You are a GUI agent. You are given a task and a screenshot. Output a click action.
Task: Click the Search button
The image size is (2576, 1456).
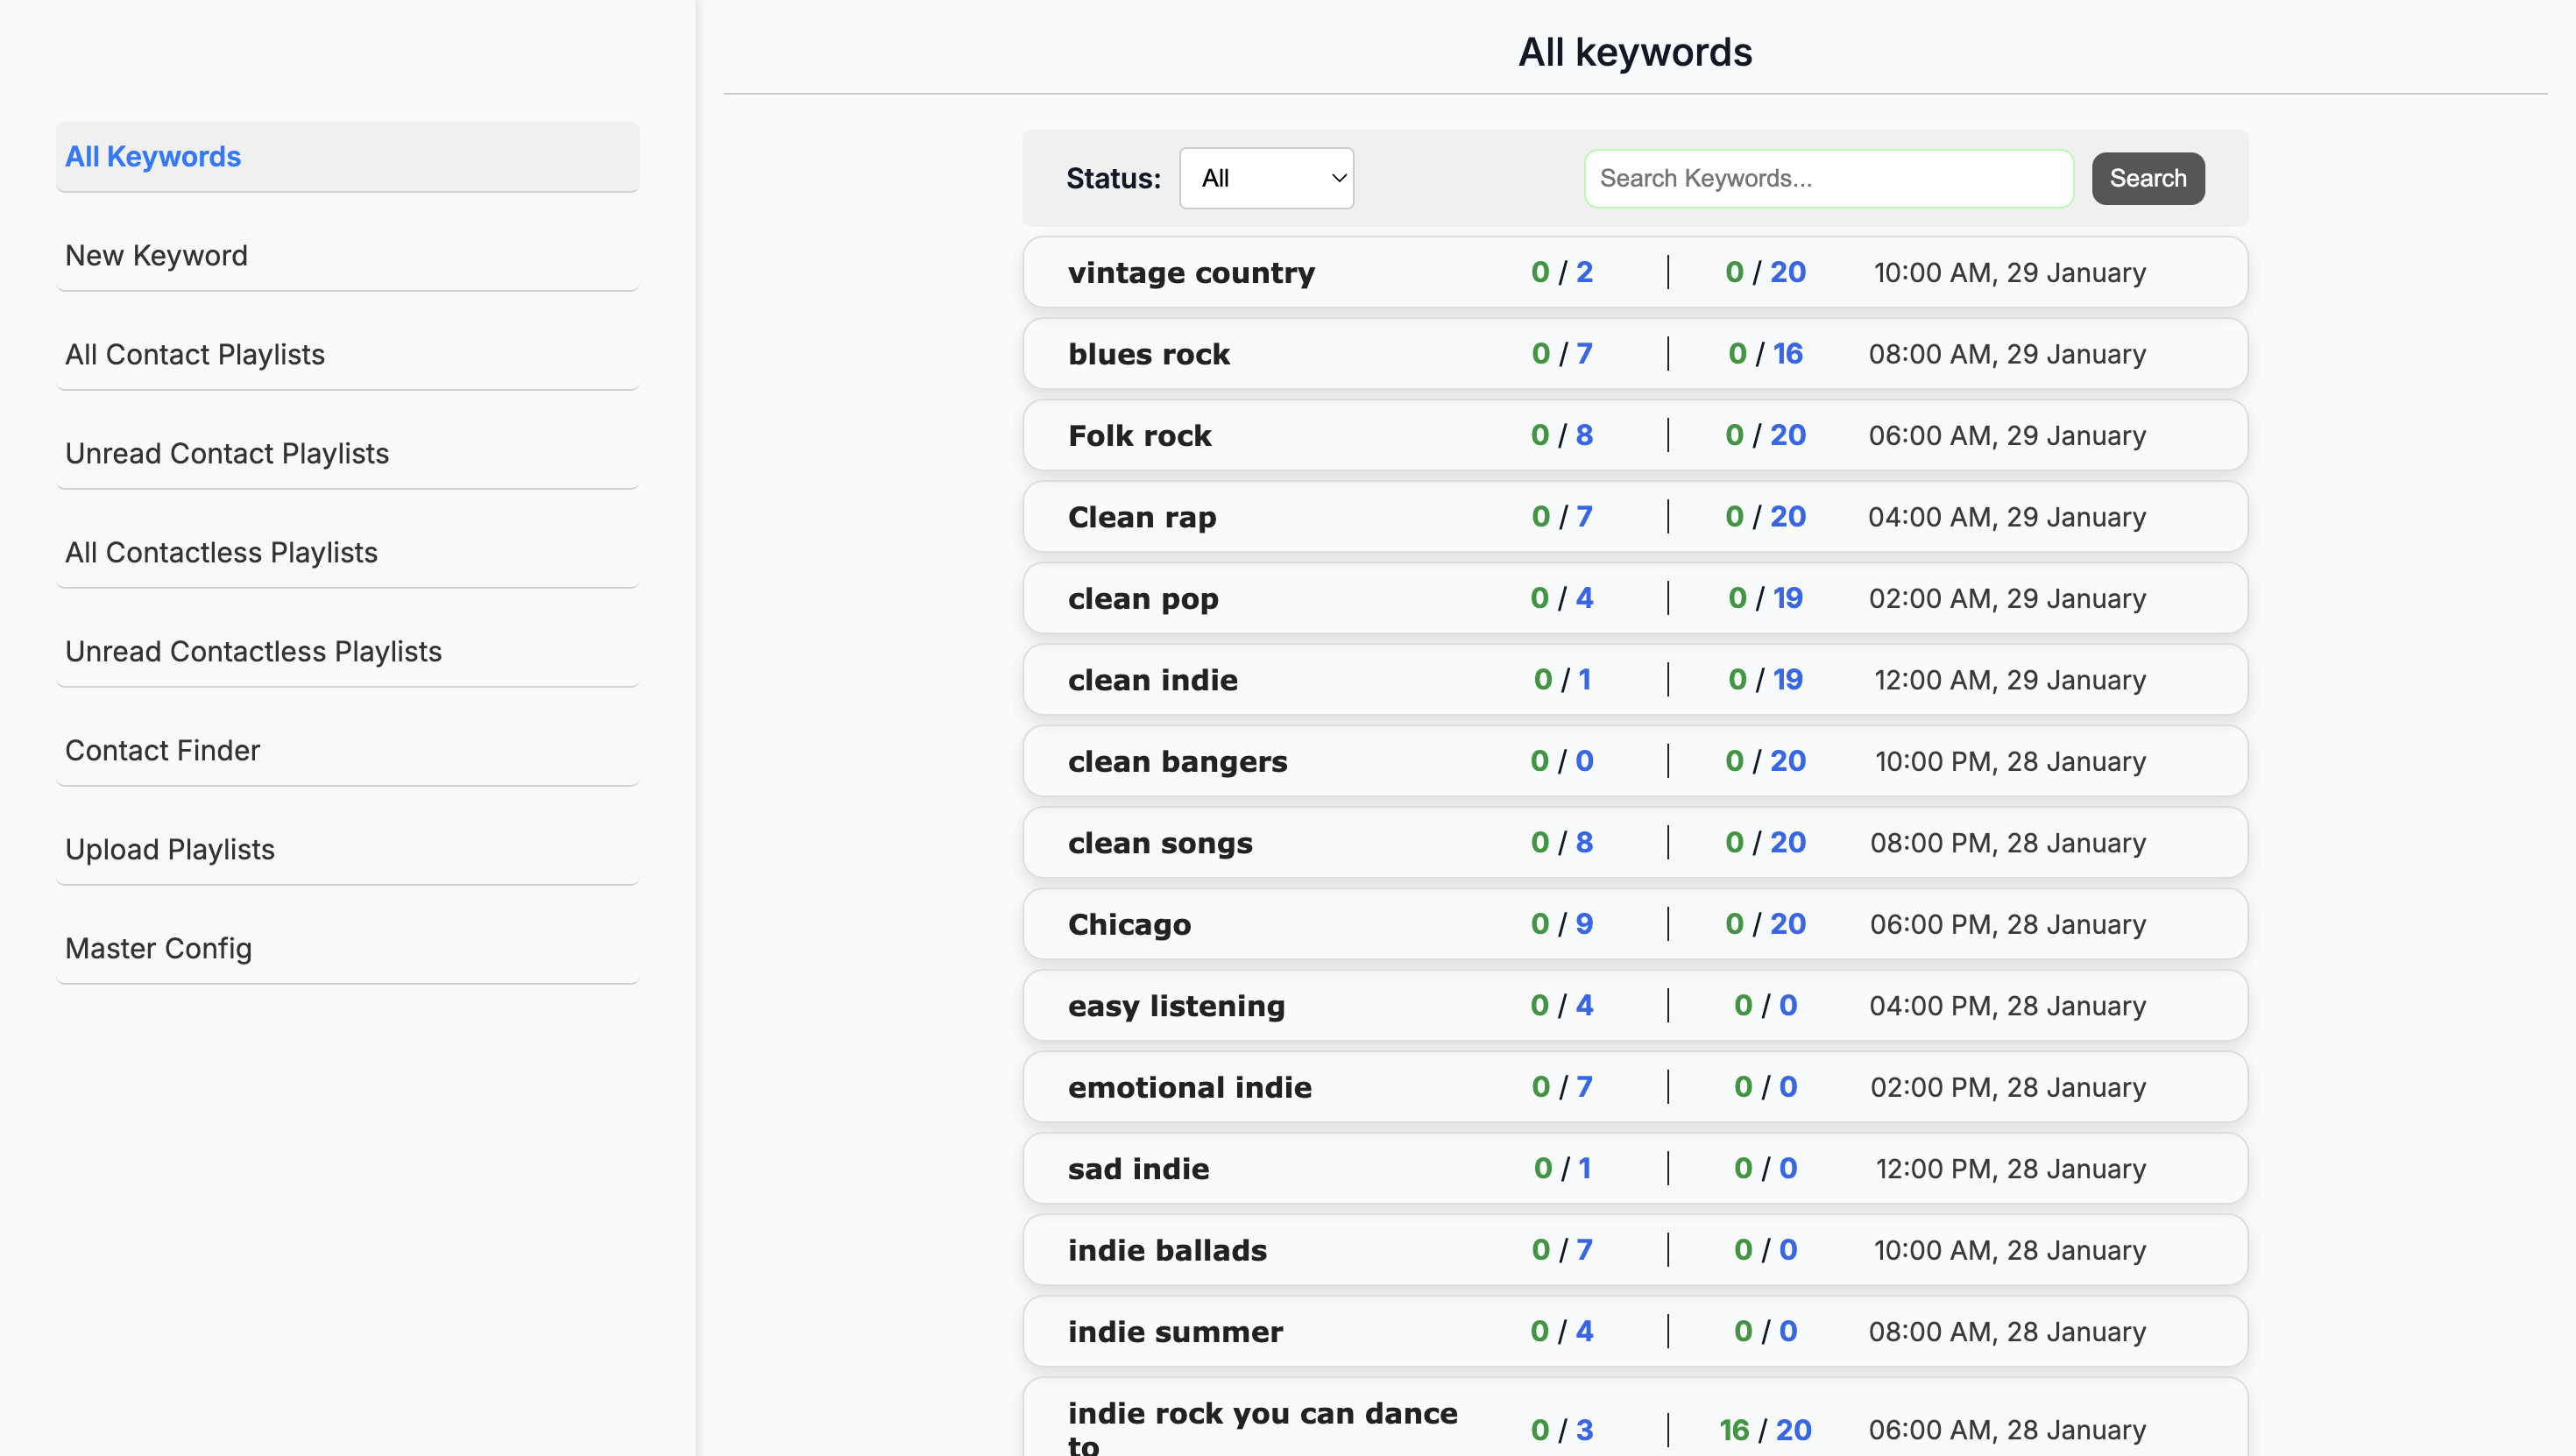pos(2147,178)
